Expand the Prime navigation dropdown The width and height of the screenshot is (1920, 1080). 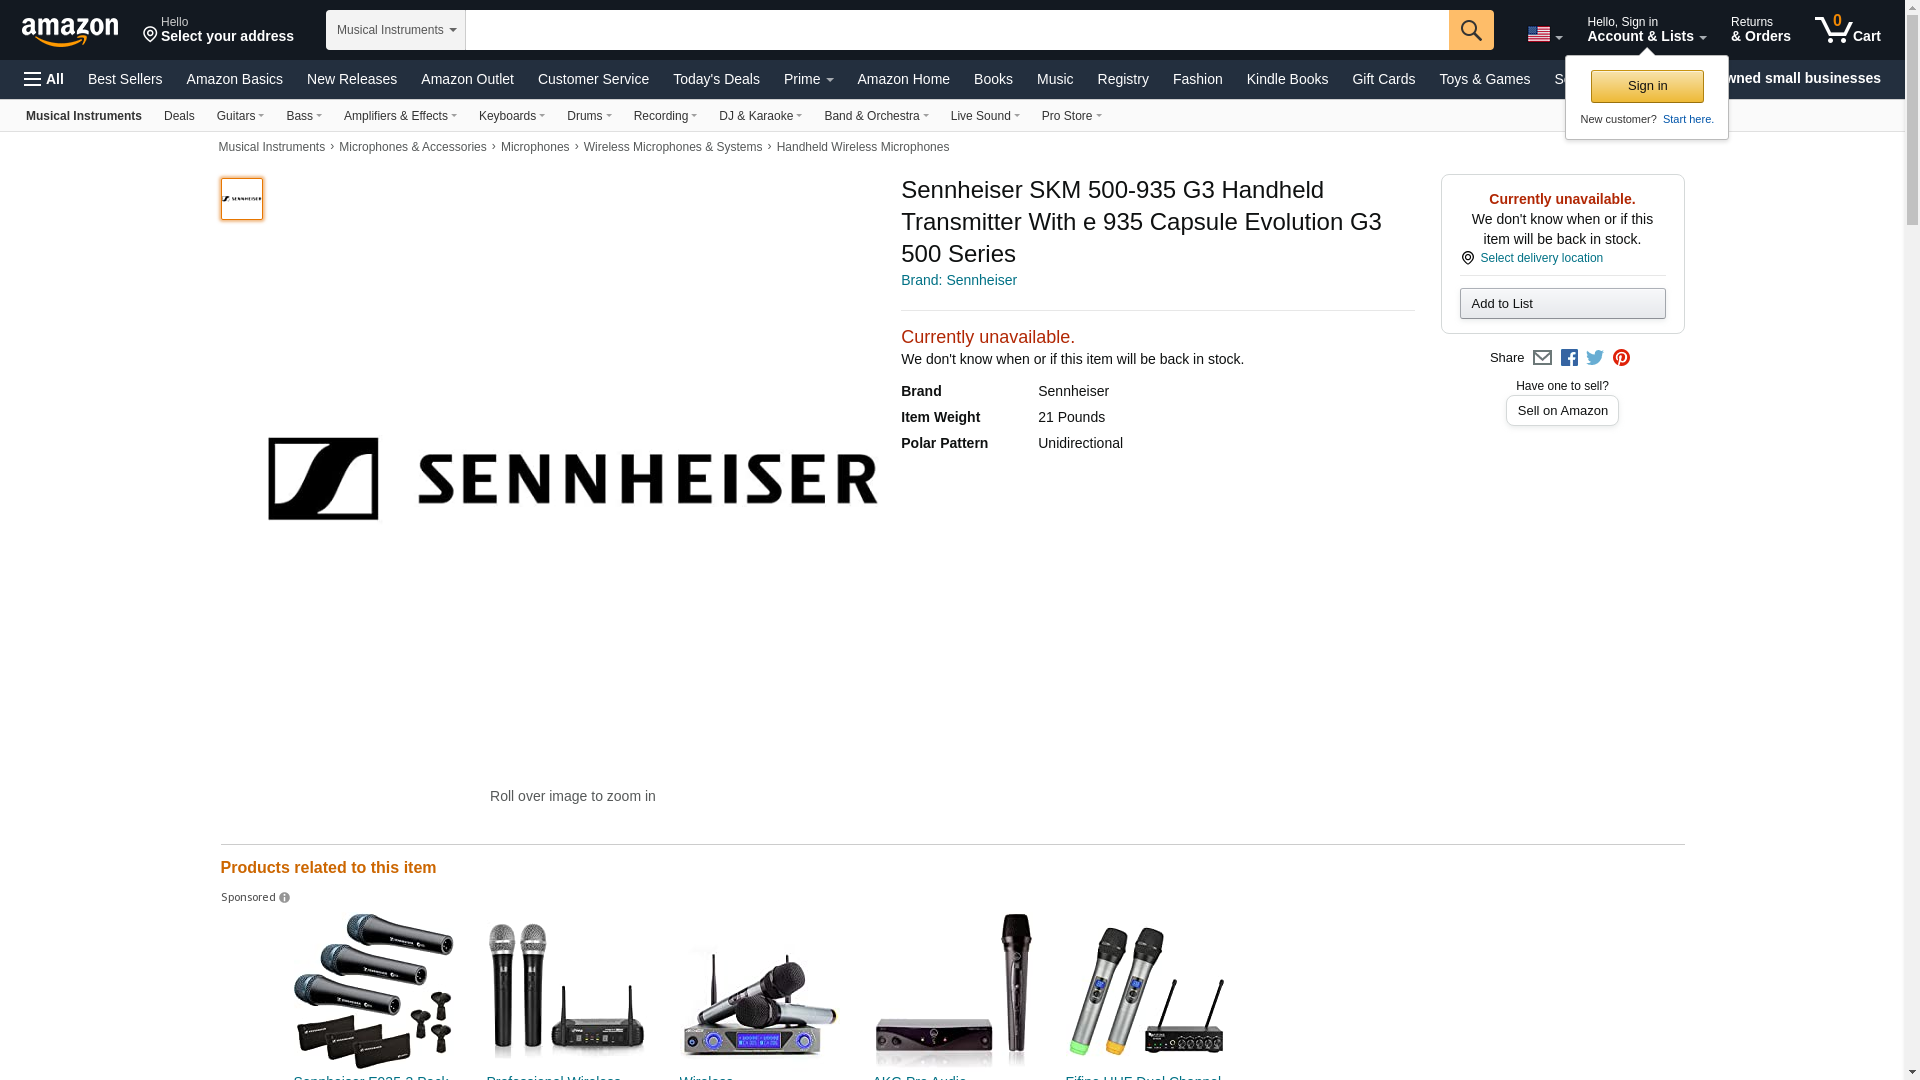click(808, 79)
